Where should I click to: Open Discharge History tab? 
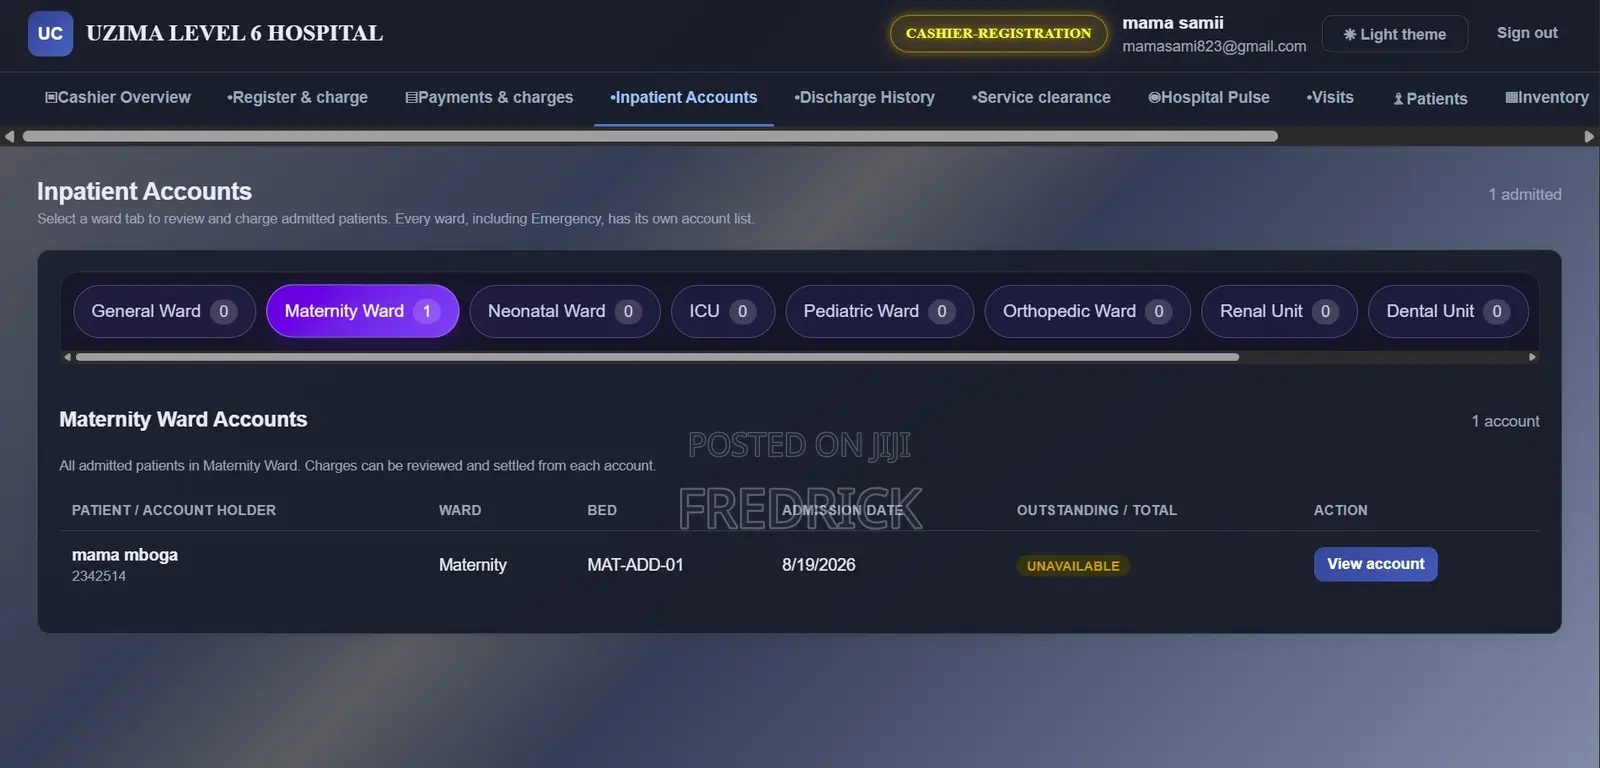coord(864,97)
